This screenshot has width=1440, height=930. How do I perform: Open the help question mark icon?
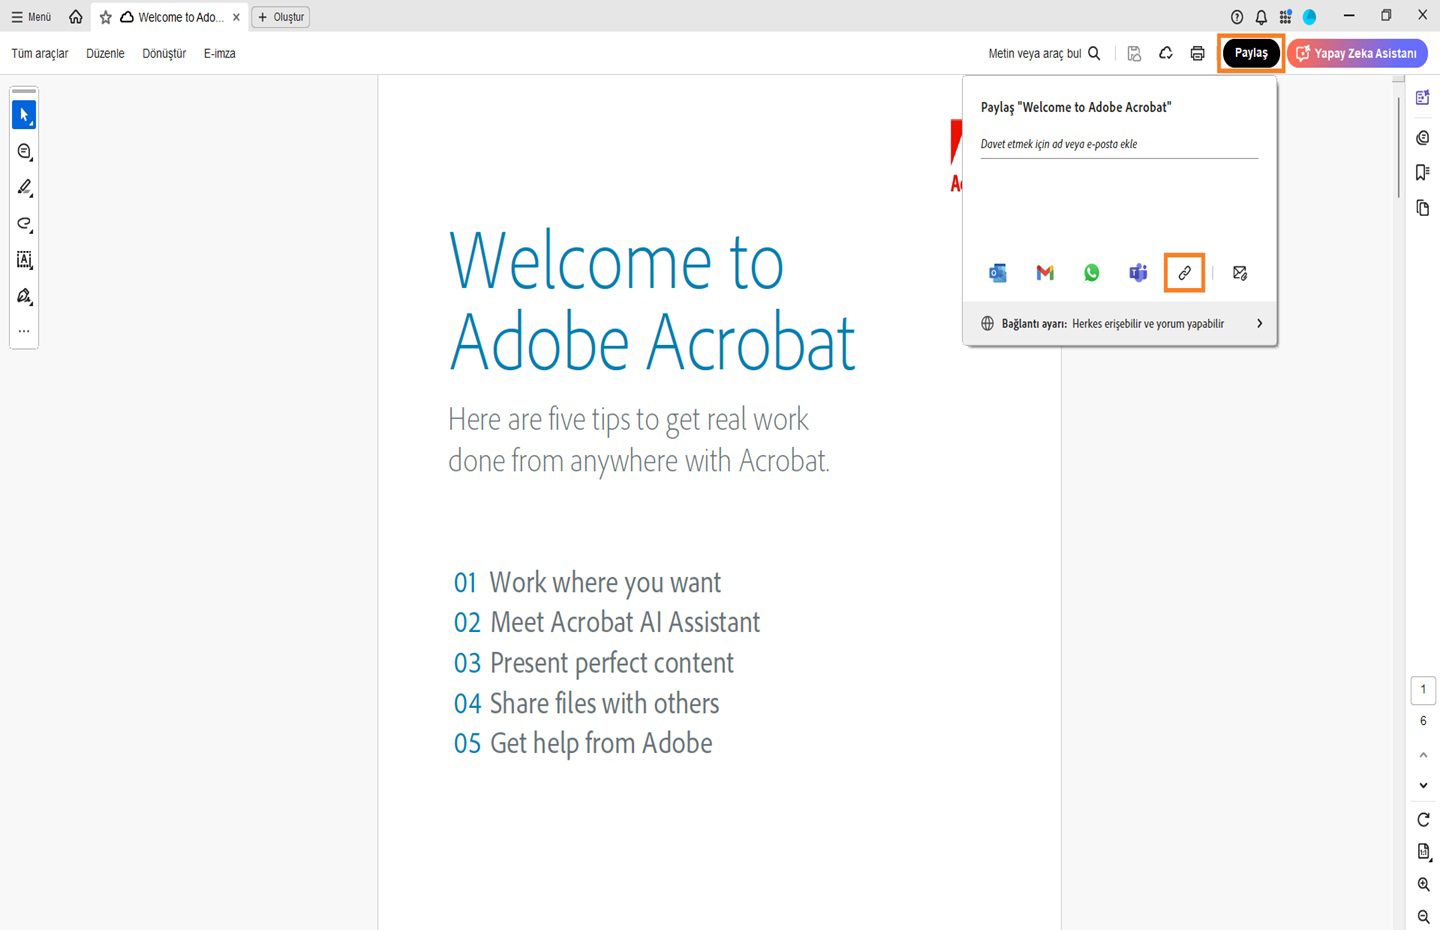coord(1237,17)
